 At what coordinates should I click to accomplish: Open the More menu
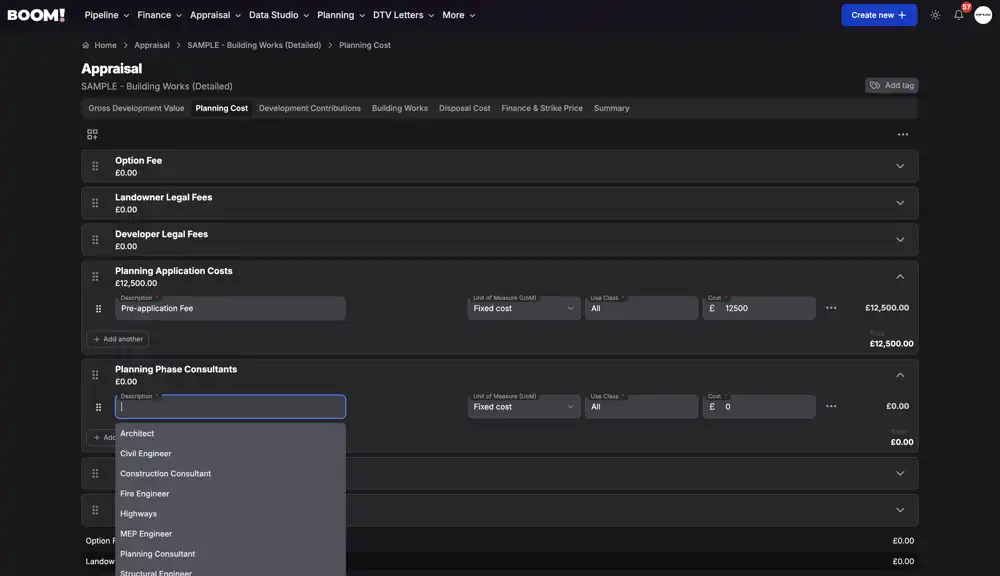459,15
